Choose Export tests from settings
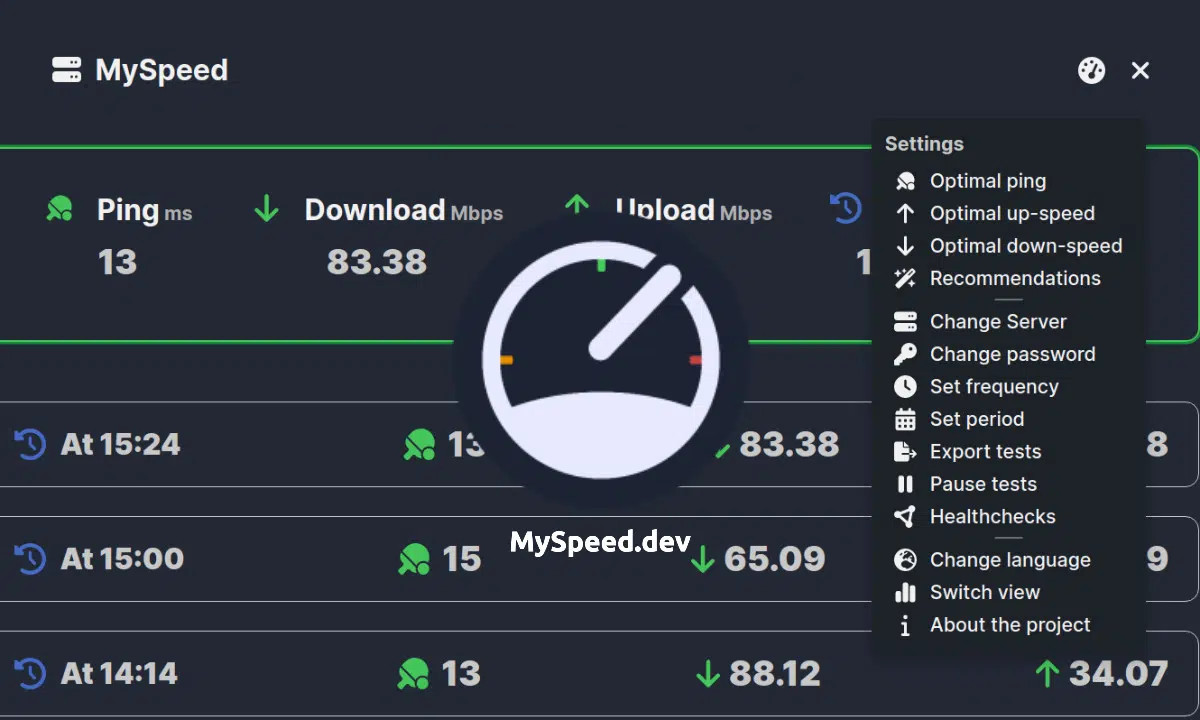Image resolution: width=1200 pixels, height=720 pixels. [x=985, y=452]
